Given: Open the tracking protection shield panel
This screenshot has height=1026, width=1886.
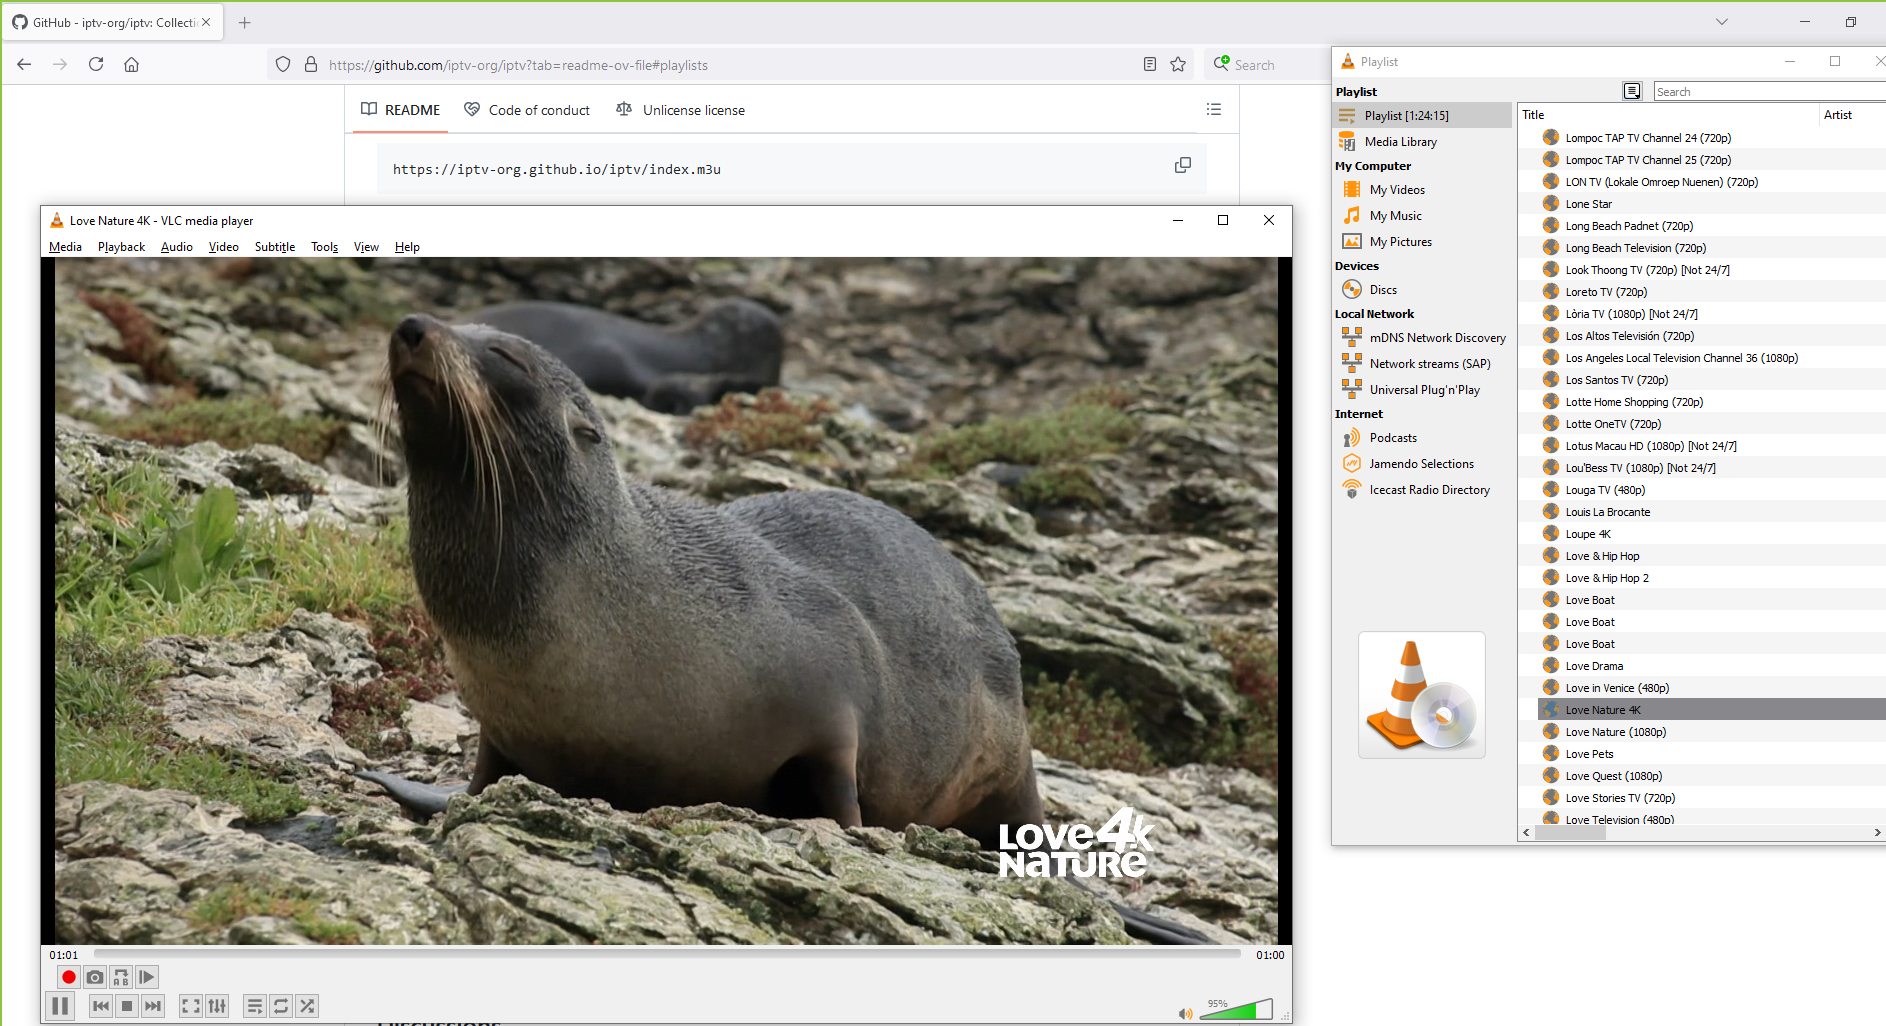Looking at the screenshot, I should 283,64.
